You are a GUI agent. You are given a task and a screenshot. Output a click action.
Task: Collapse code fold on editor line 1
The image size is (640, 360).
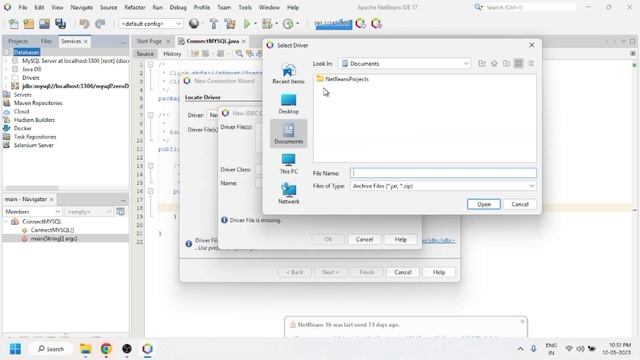click(x=151, y=64)
